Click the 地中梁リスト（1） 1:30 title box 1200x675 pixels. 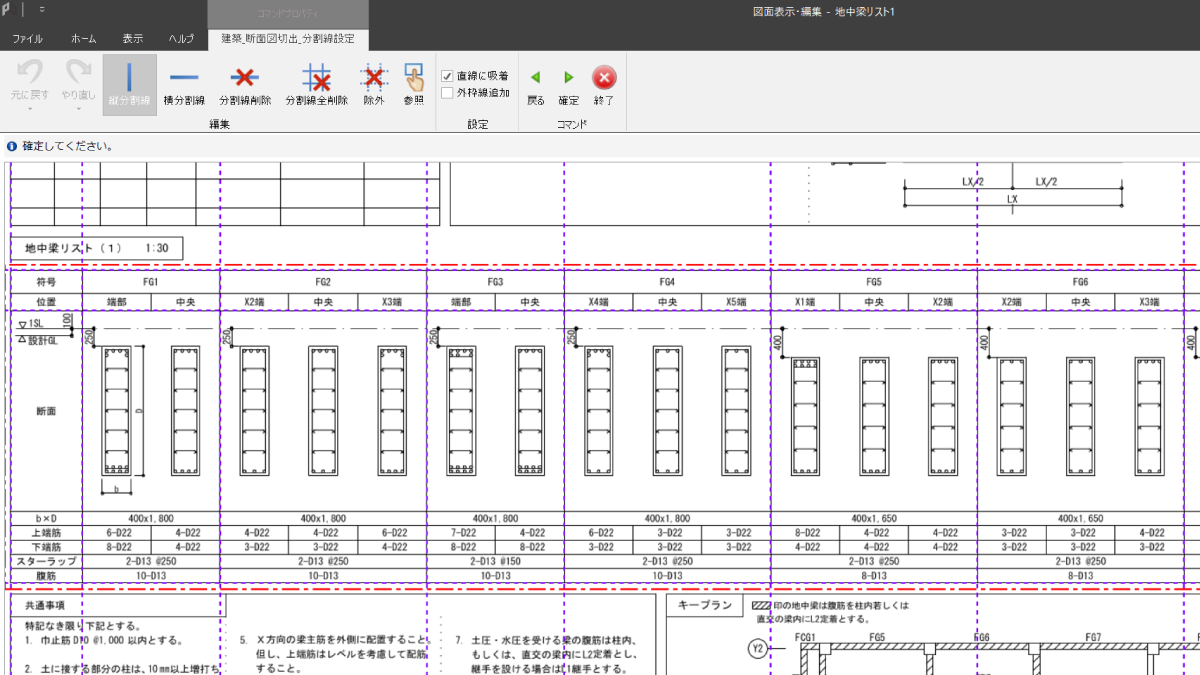(97, 248)
